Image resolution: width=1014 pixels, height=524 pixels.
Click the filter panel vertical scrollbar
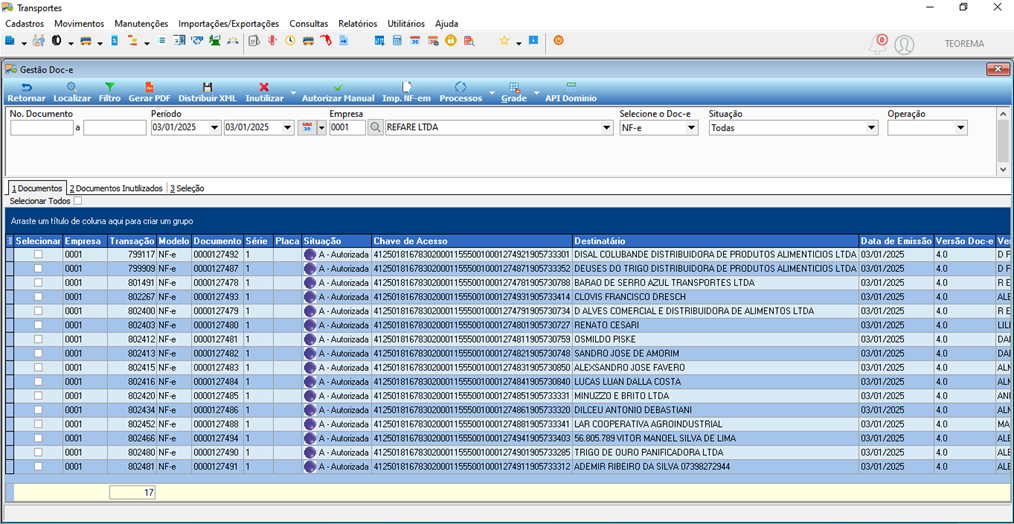[1002, 141]
